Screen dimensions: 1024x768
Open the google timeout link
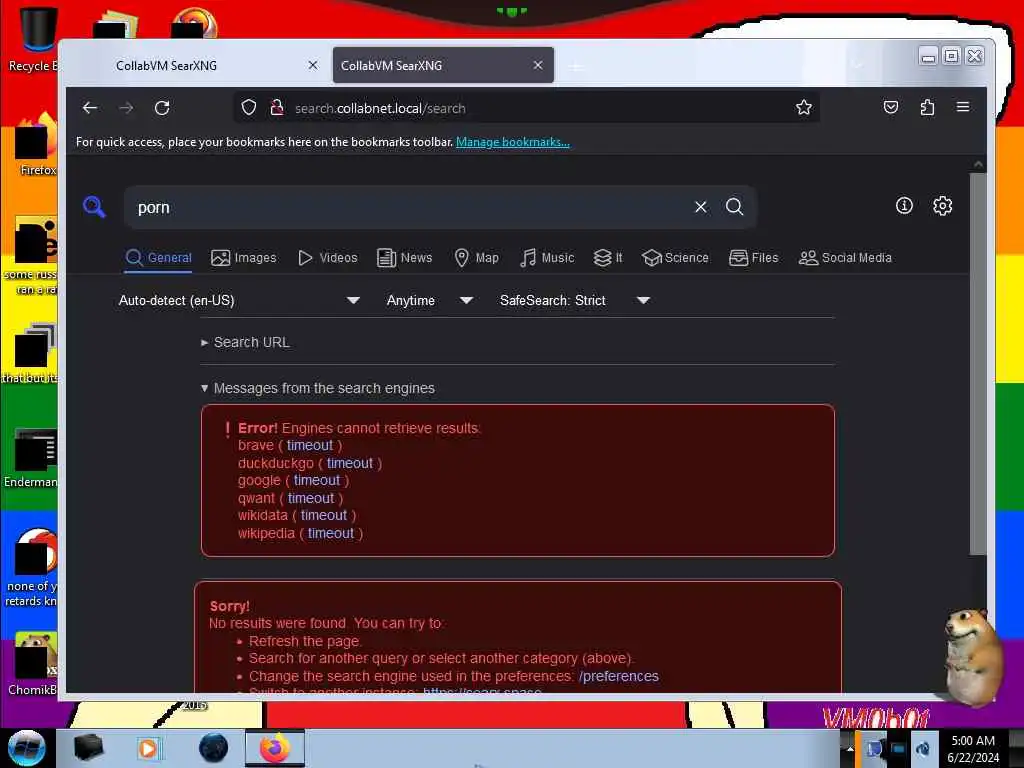pos(317,481)
